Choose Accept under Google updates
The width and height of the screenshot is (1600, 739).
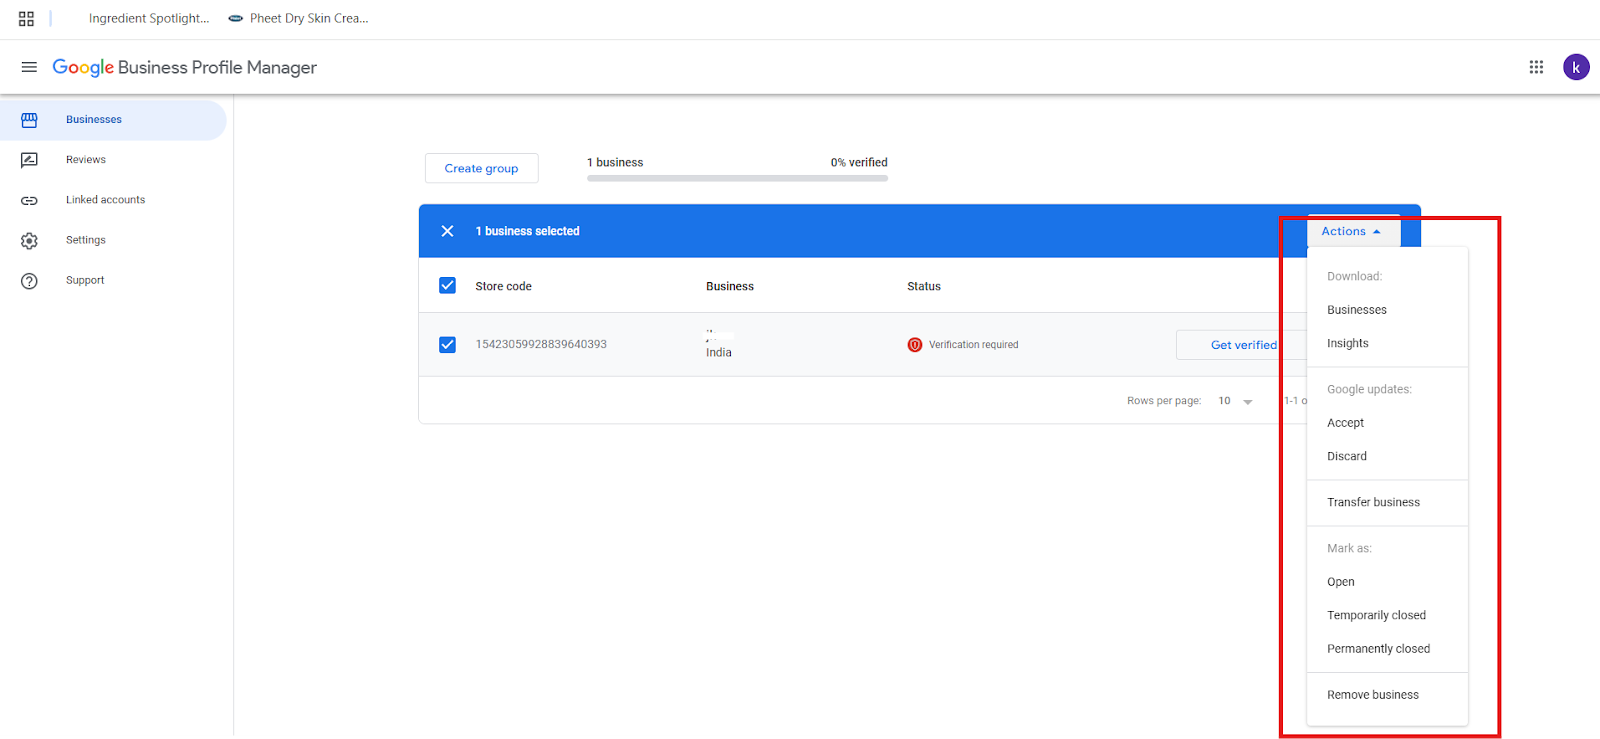pyautogui.click(x=1346, y=423)
